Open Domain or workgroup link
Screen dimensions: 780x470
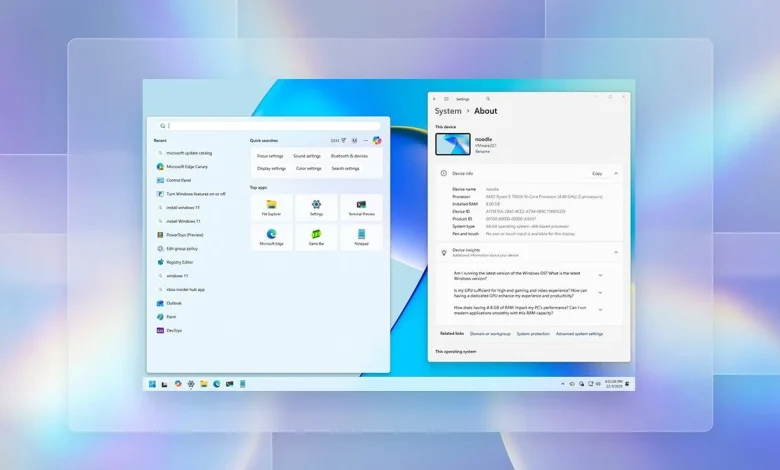pos(490,334)
